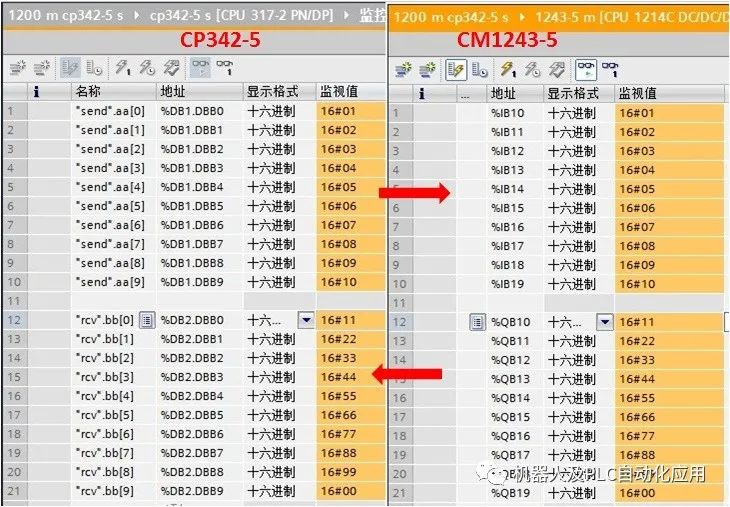Select name cell "rcv".bb[3]
This screenshot has width=730, height=507.
[114, 377]
